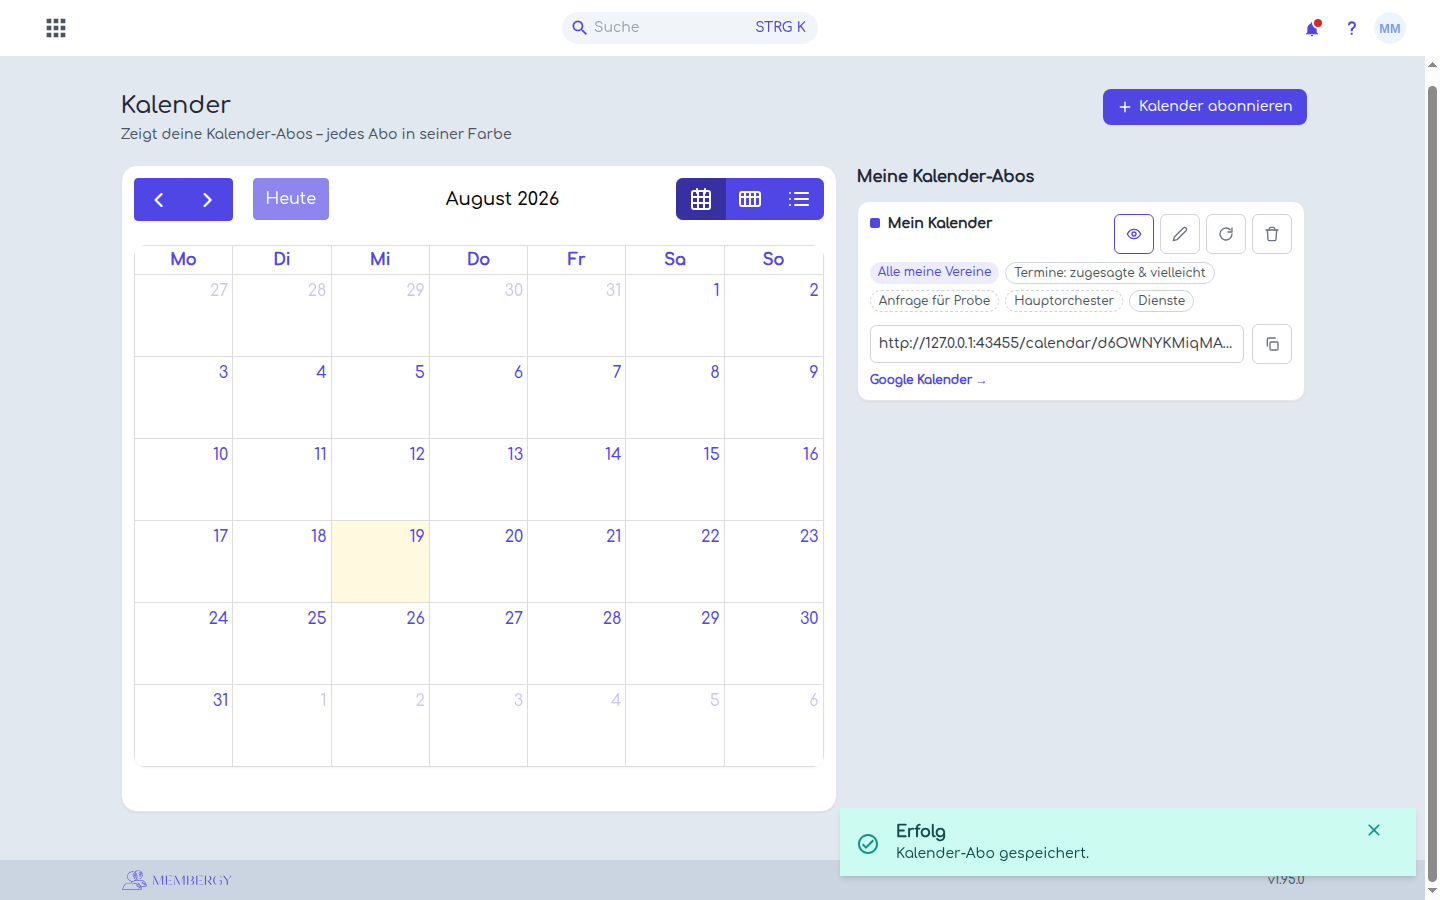This screenshot has width=1440, height=900.
Task: Click the Termine: zugesagte & vielleicht tag
Action: coord(1110,273)
